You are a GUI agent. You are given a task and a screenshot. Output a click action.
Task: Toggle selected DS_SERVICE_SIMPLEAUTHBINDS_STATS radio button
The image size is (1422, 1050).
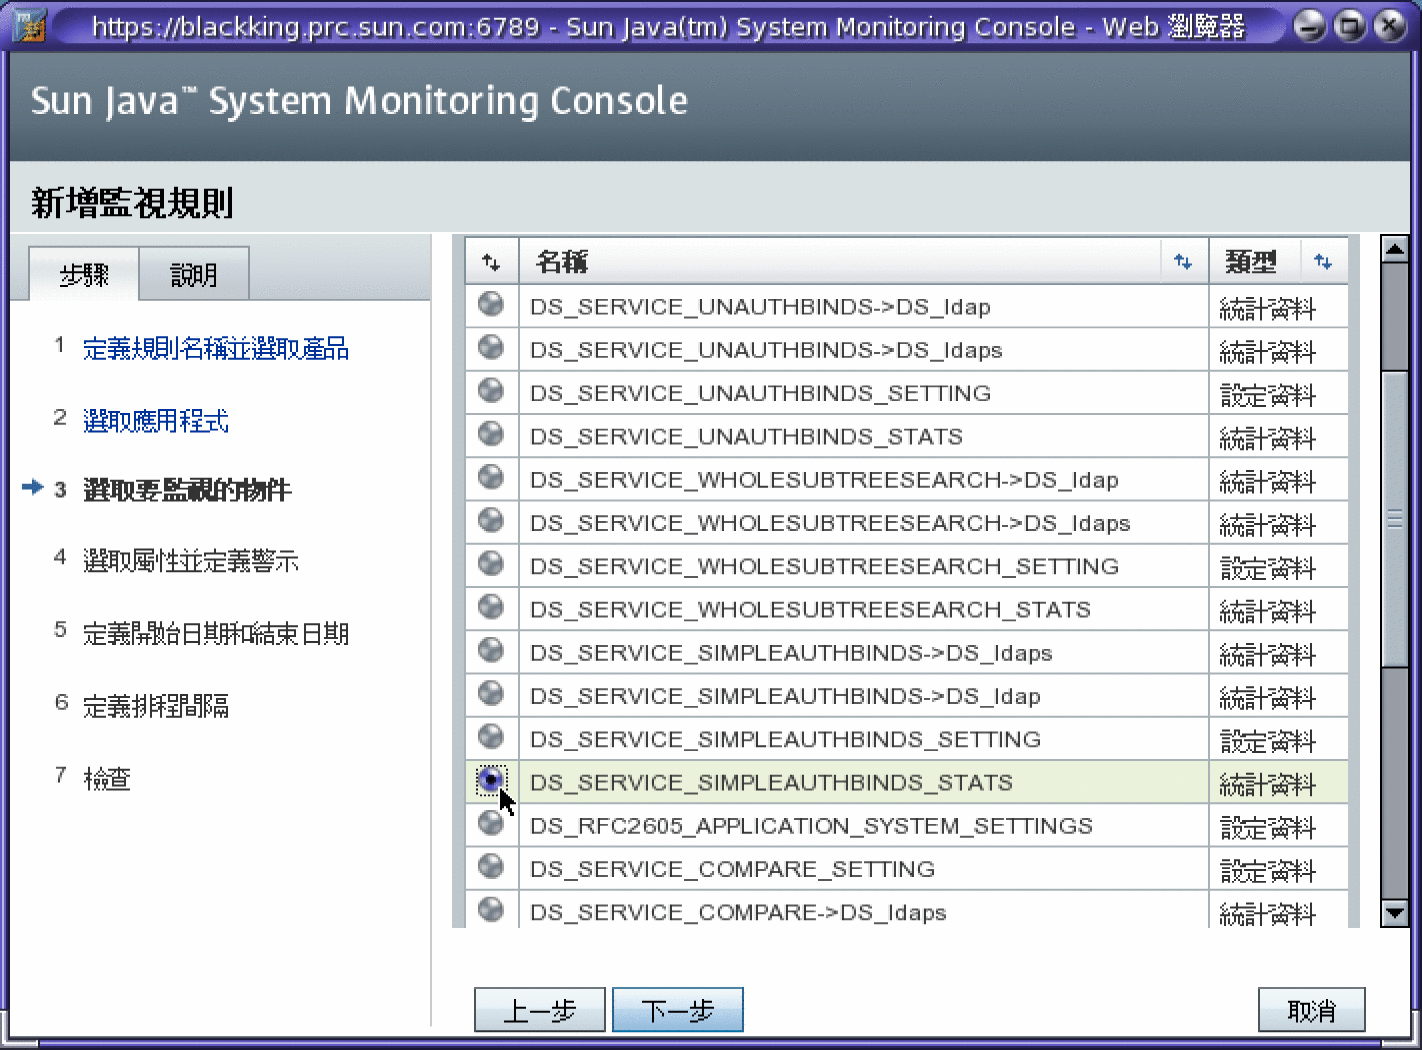point(491,780)
